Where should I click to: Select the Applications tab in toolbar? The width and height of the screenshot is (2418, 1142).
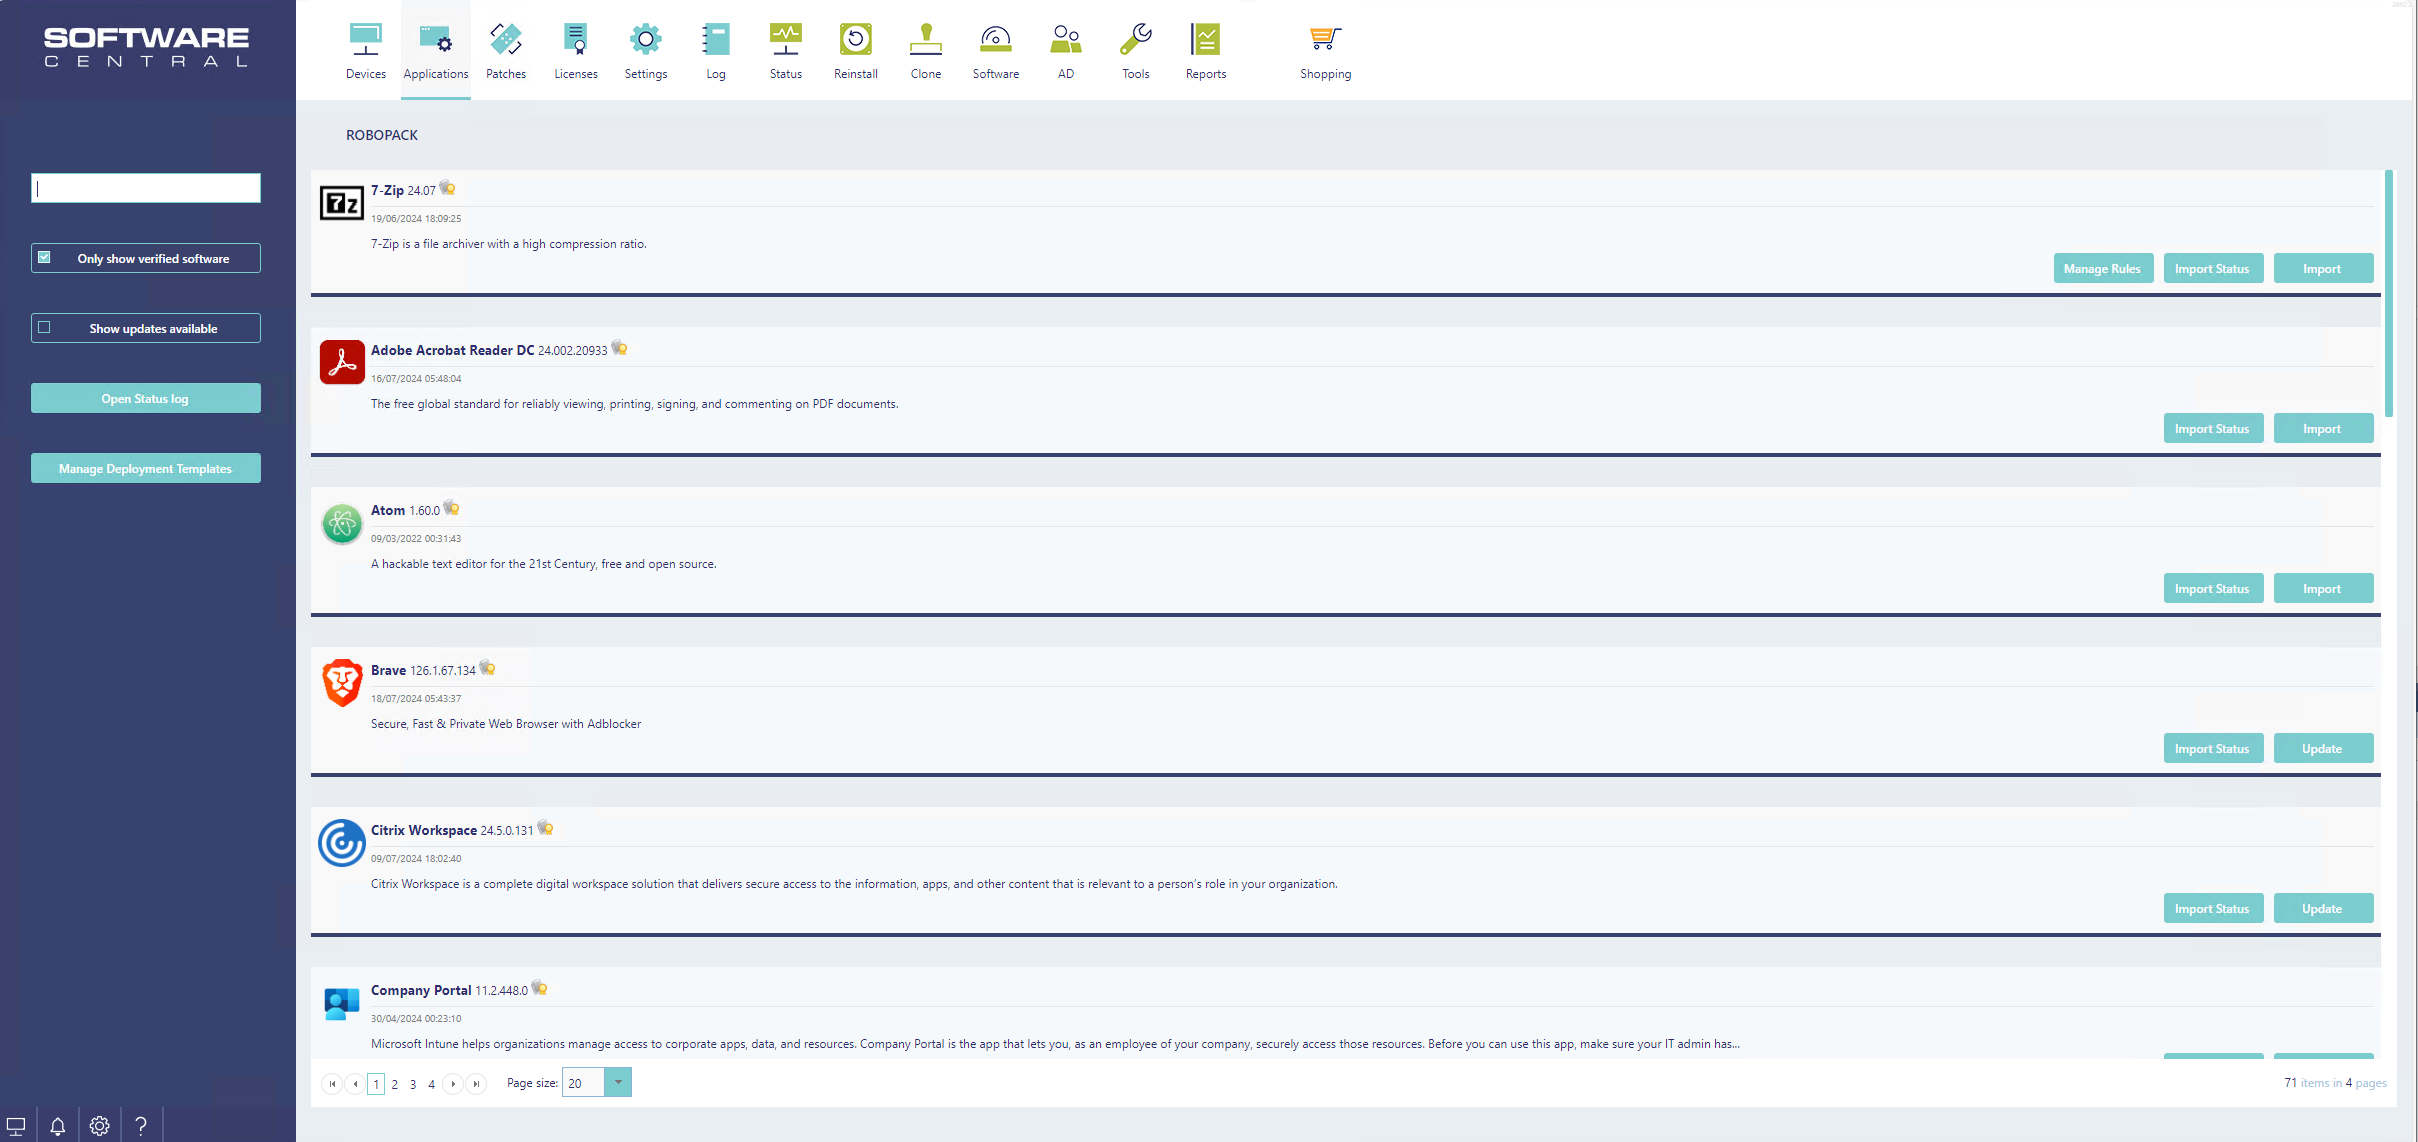point(436,50)
